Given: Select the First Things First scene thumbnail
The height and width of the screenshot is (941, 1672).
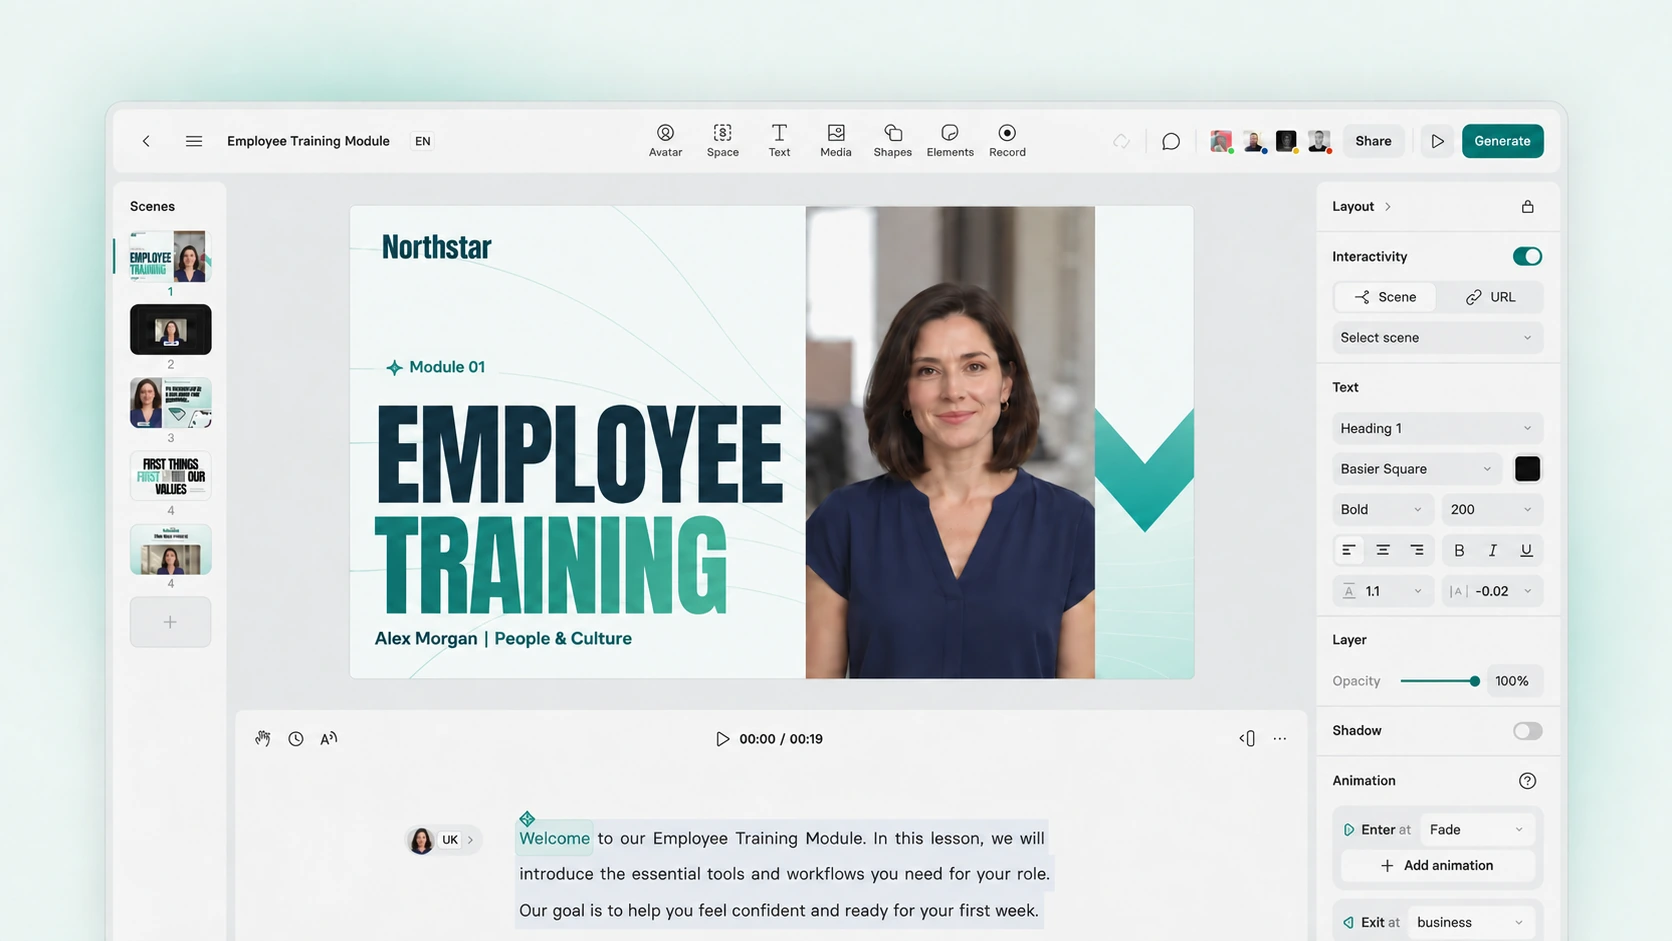Looking at the screenshot, I should click(x=170, y=476).
